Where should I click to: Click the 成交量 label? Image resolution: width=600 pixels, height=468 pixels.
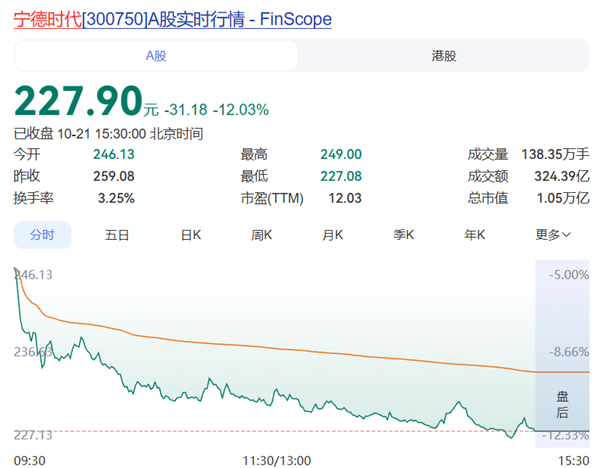pyautogui.click(x=488, y=154)
